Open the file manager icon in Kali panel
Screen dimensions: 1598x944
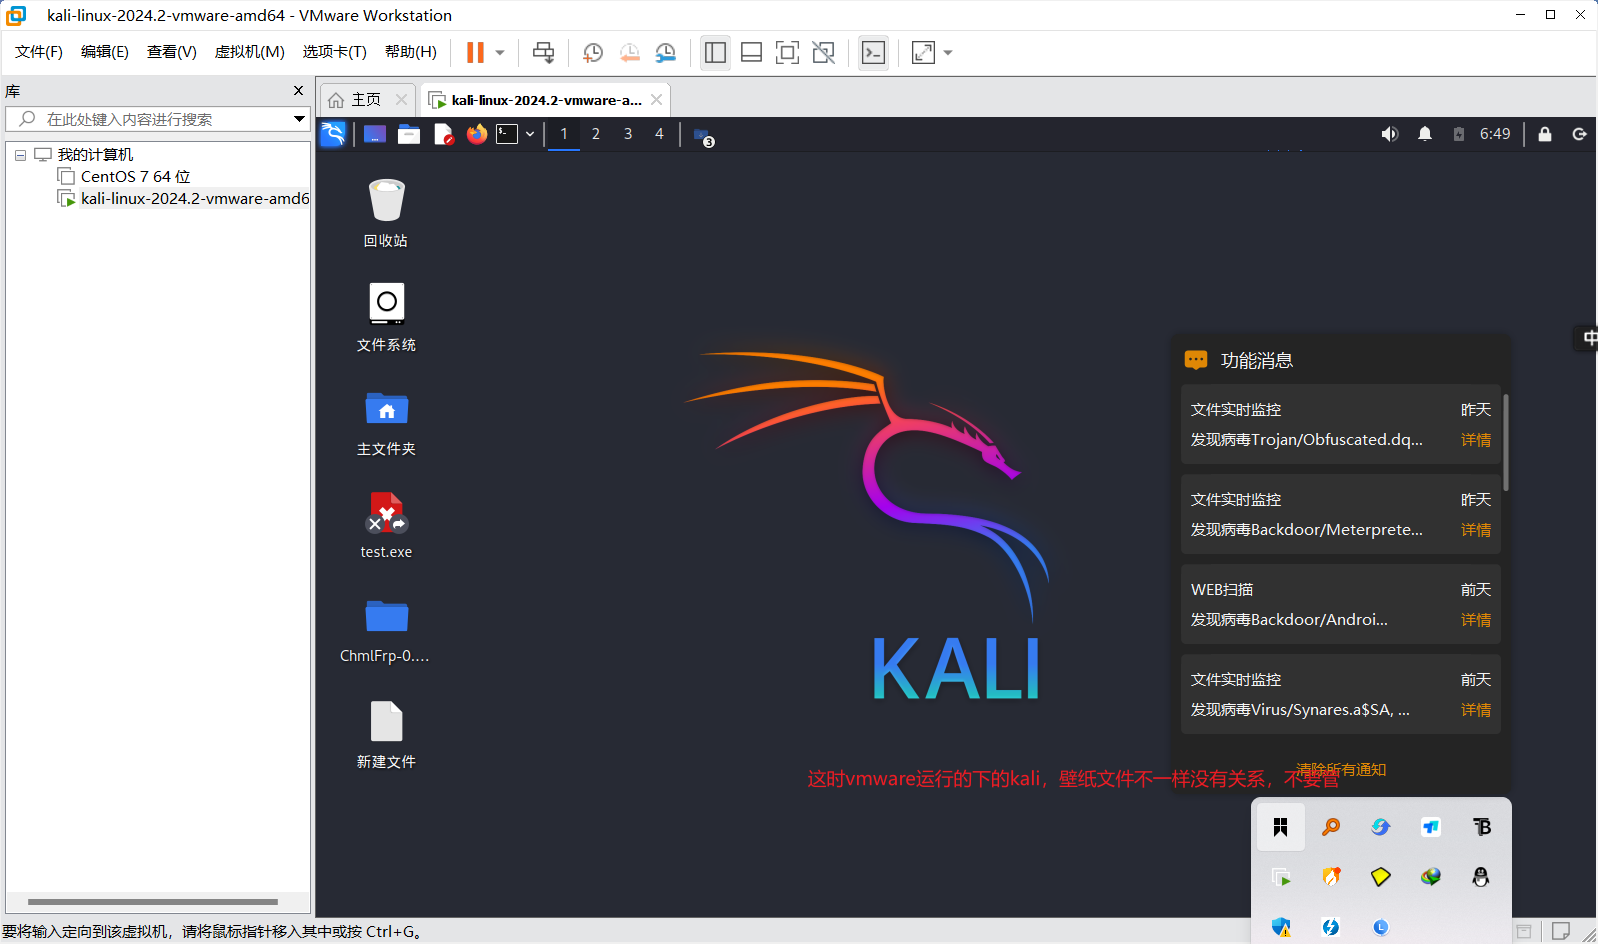(409, 134)
